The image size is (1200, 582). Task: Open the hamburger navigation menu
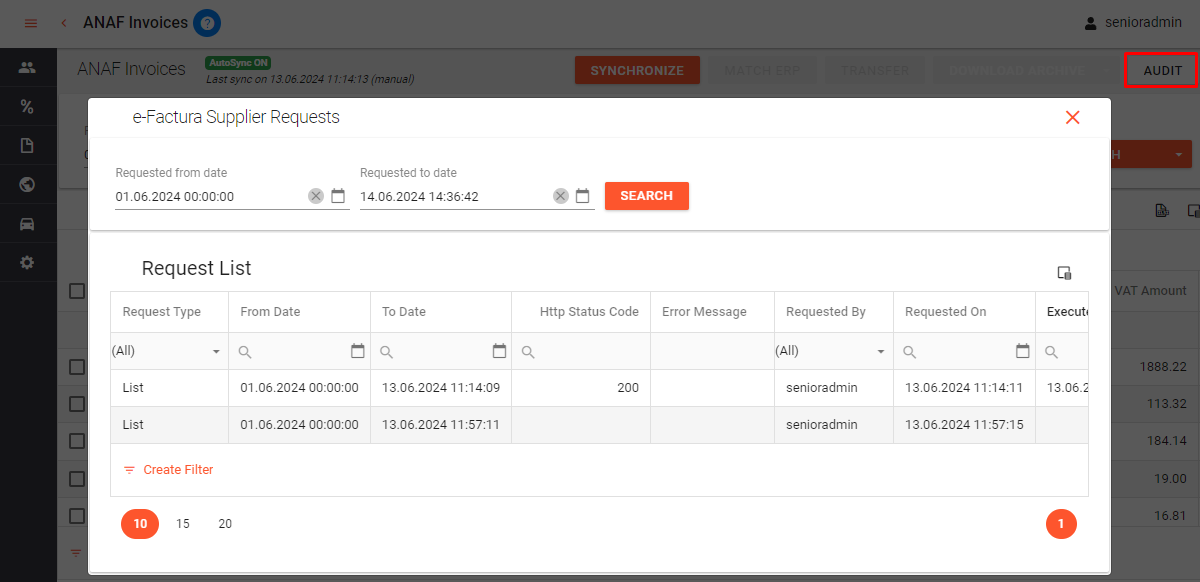pos(30,22)
